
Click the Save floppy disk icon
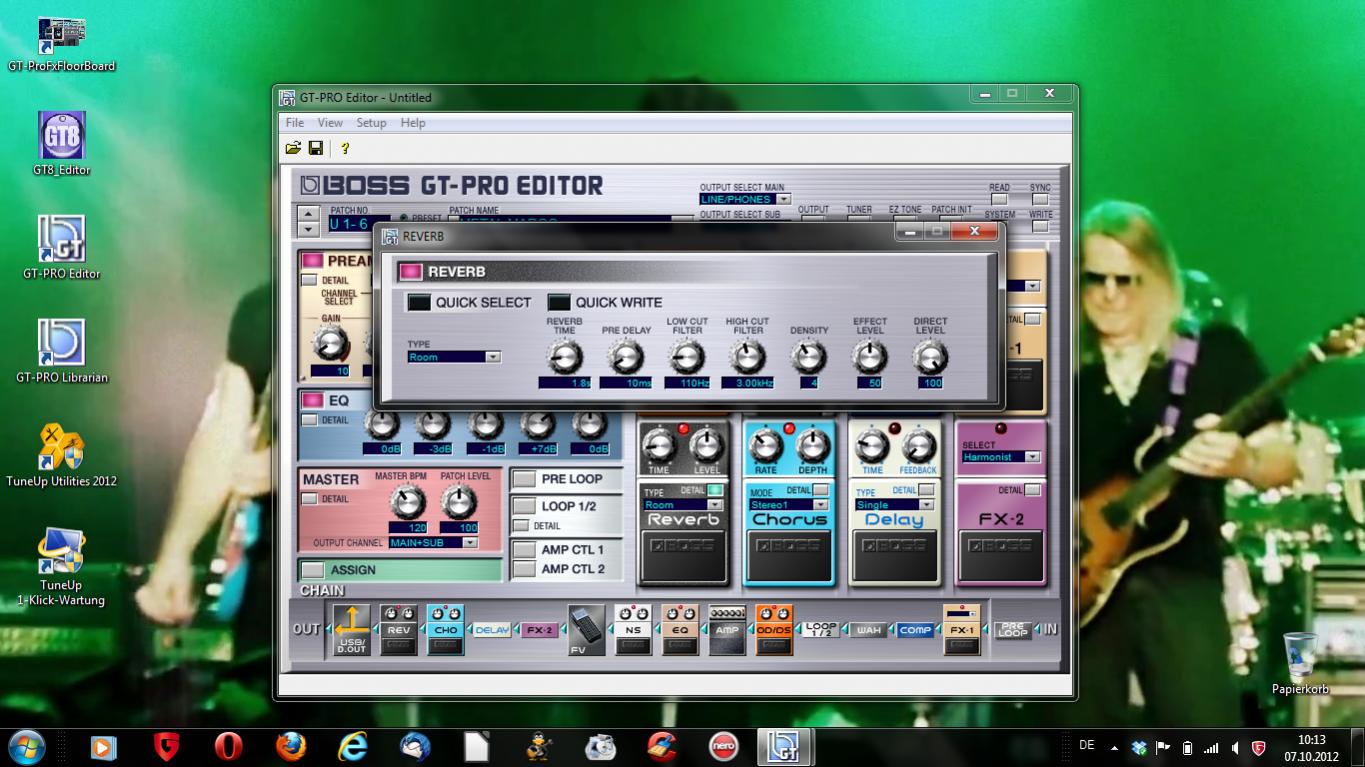316,148
